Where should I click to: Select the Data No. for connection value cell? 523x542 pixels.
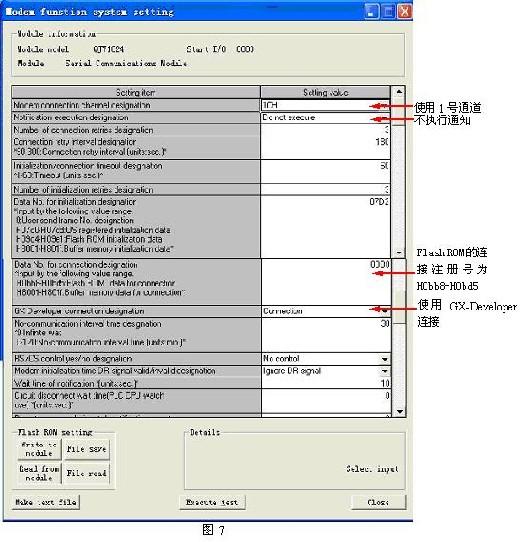click(326, 282)
